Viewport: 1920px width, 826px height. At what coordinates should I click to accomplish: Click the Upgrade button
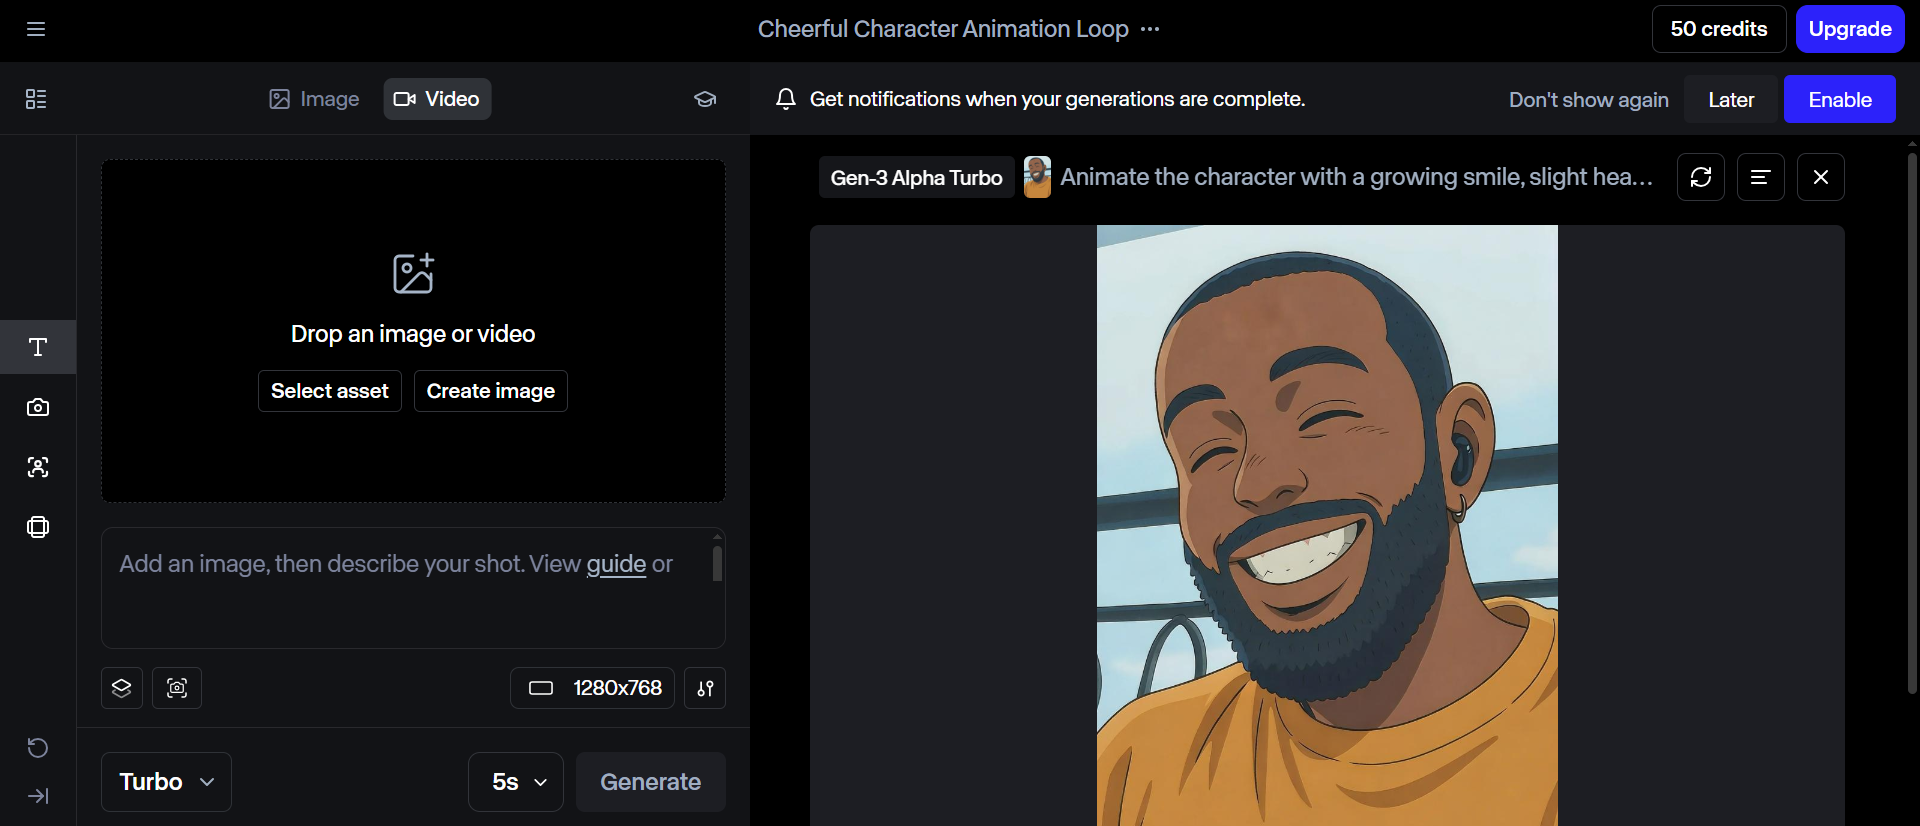click(1849, 29)
